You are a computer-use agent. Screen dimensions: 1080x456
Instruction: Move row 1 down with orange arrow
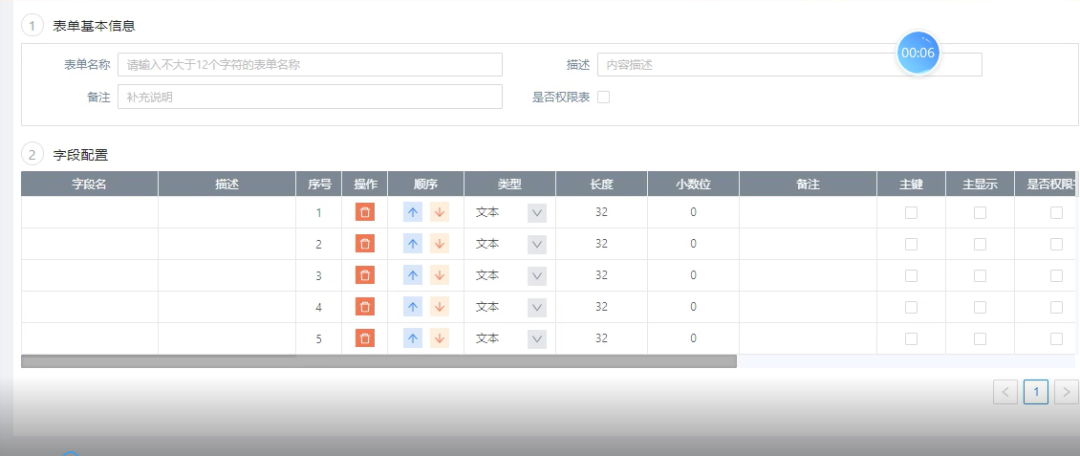coord(439,212)
